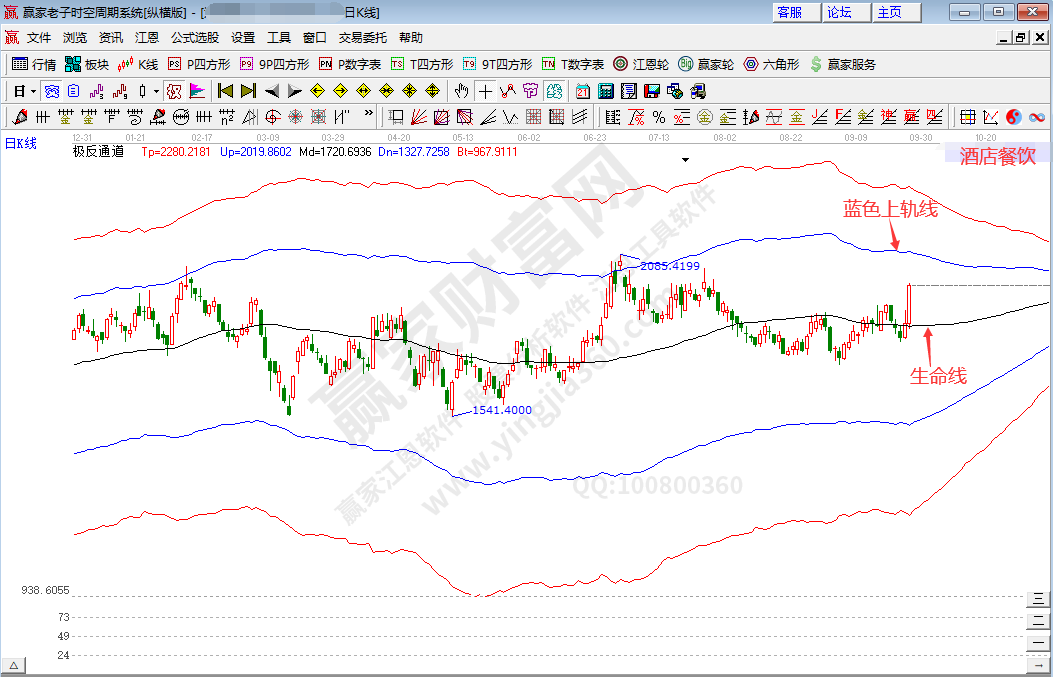Screen dimensions: 1053x677
Task: Open the 公式选股 menu
Action: [195, 38]
